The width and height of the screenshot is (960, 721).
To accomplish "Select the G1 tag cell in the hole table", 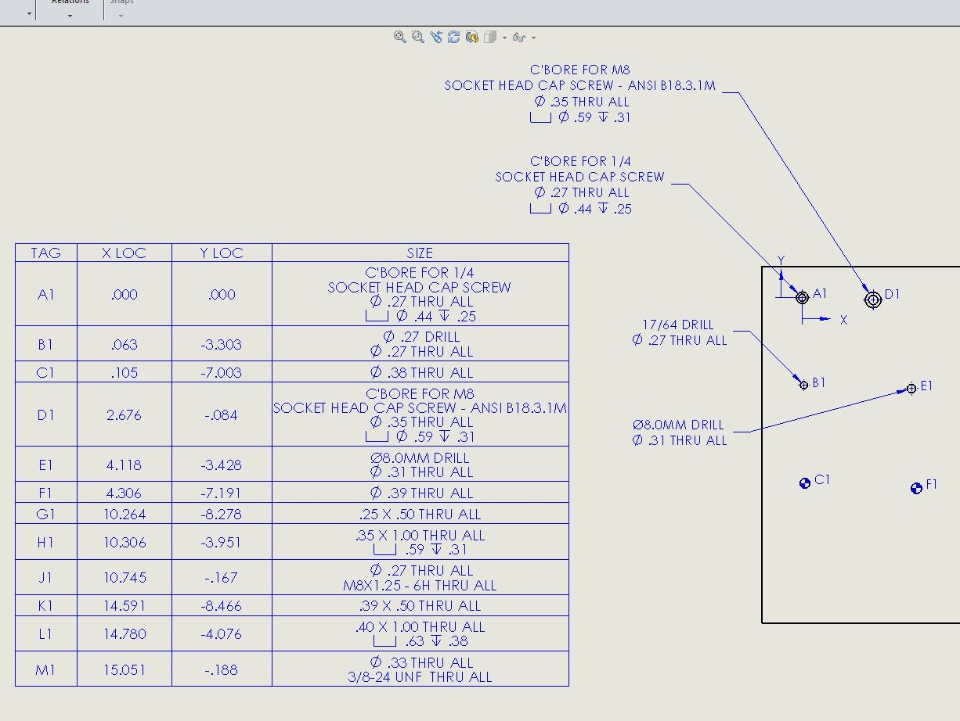I will pos(46,514).
